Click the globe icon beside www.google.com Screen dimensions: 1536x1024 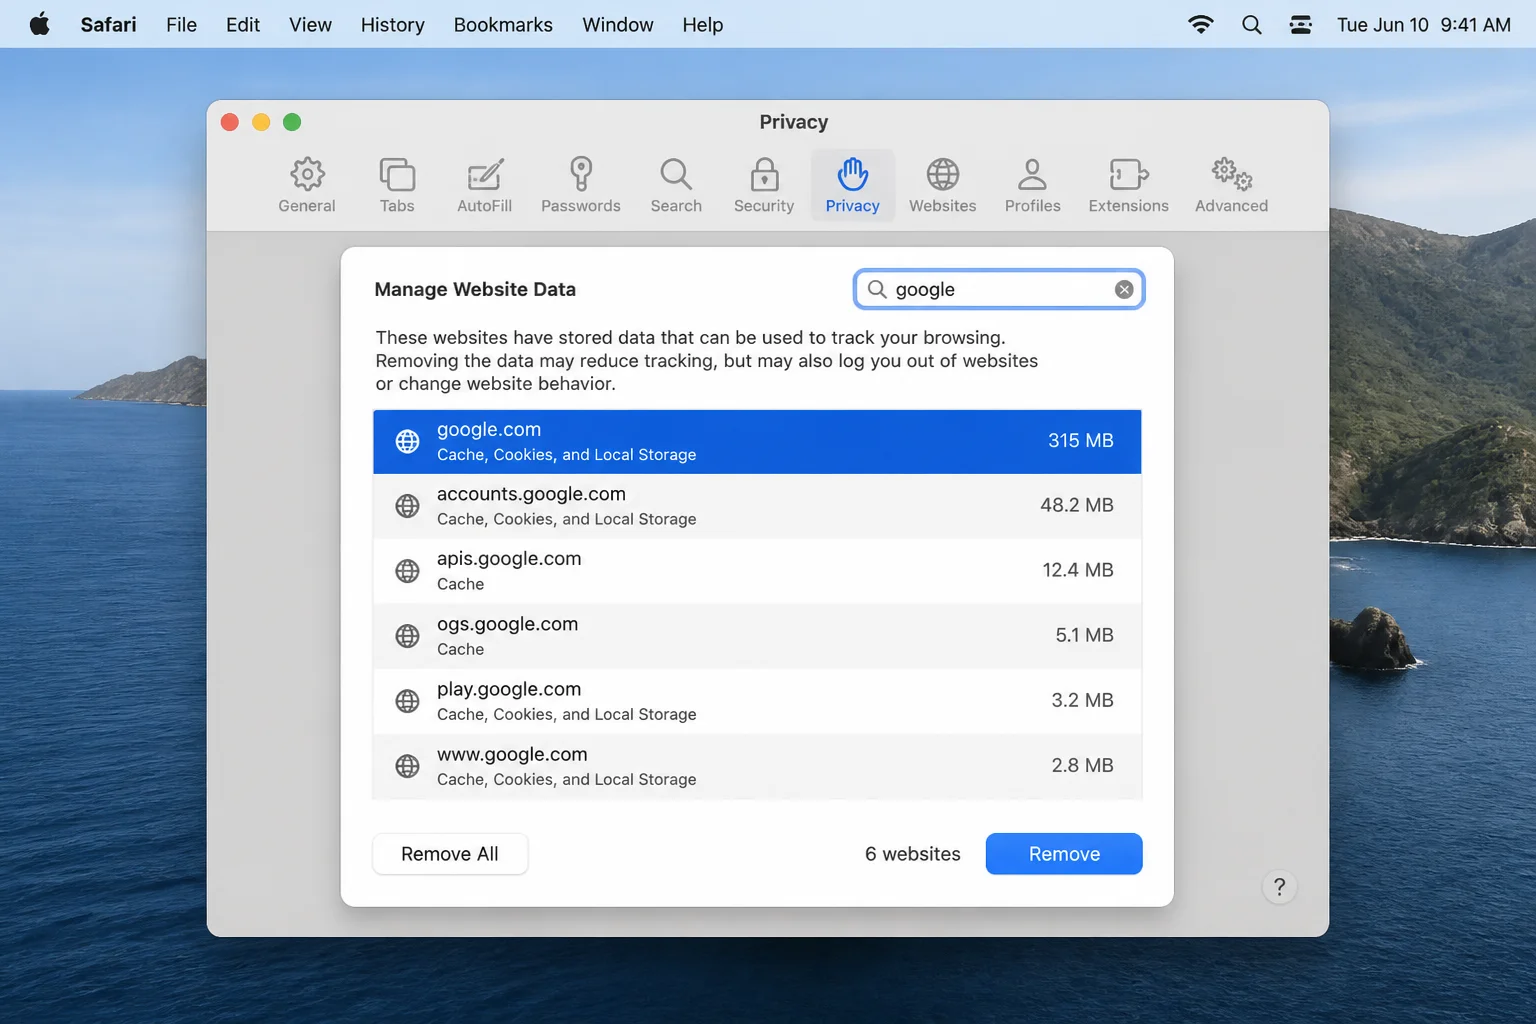407,766
